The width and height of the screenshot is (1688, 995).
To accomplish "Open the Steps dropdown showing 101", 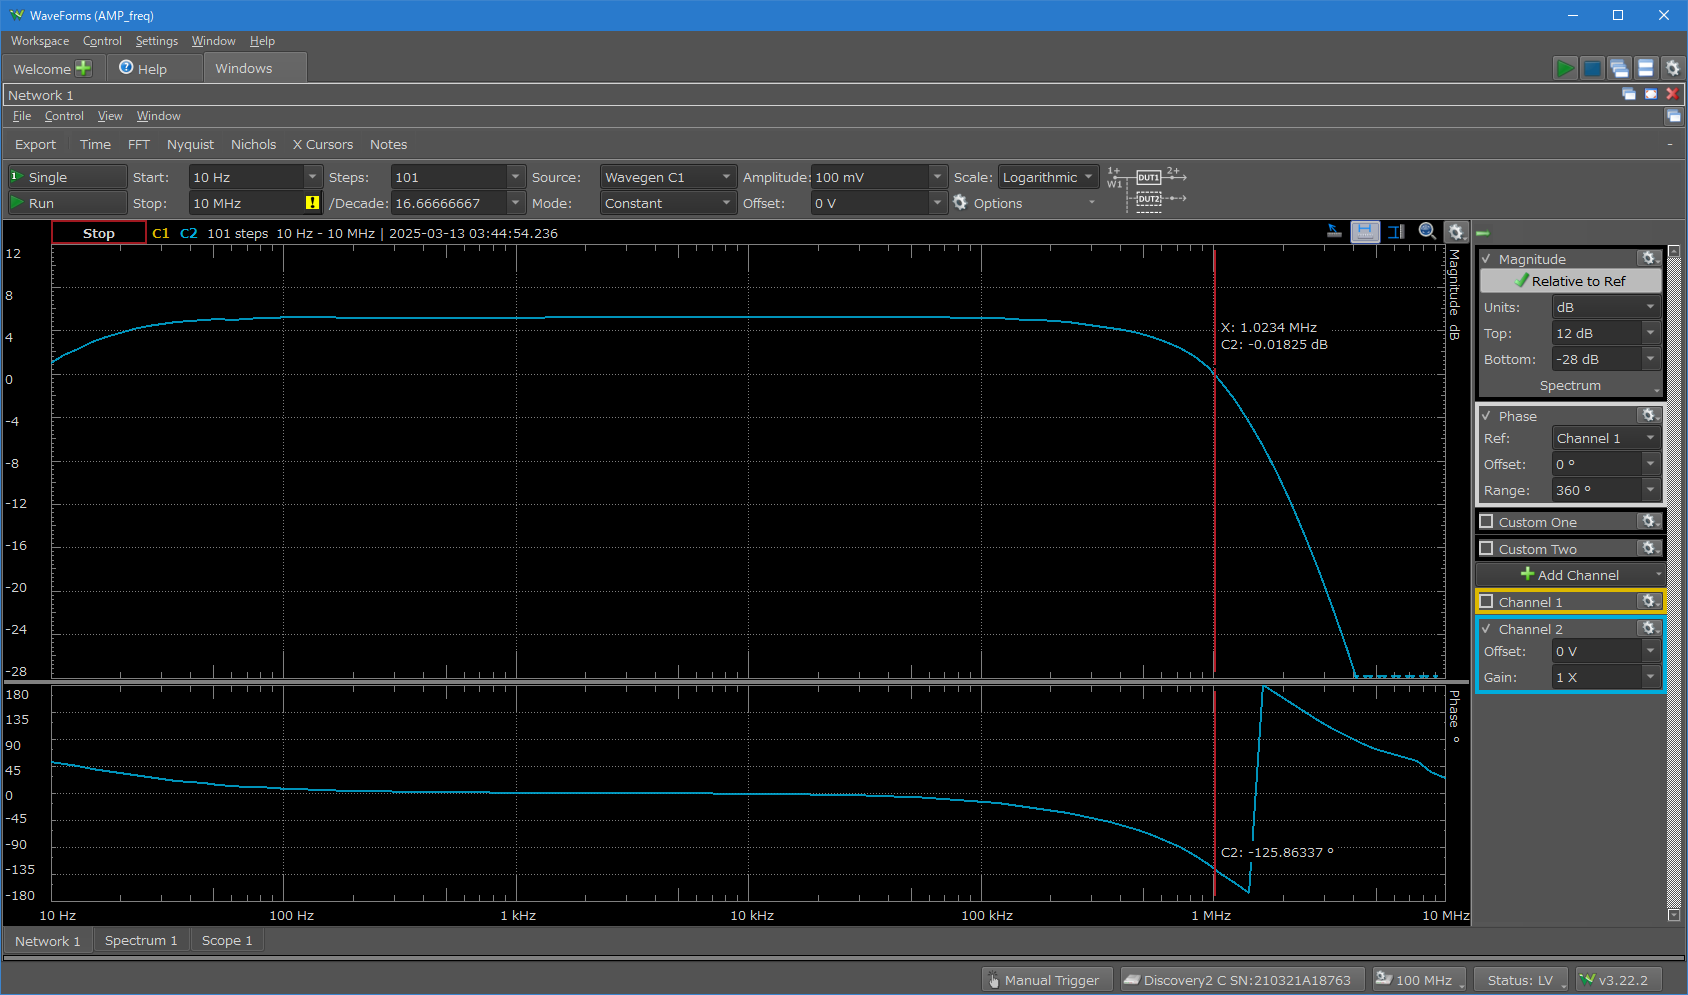I will tap(516, 177).
